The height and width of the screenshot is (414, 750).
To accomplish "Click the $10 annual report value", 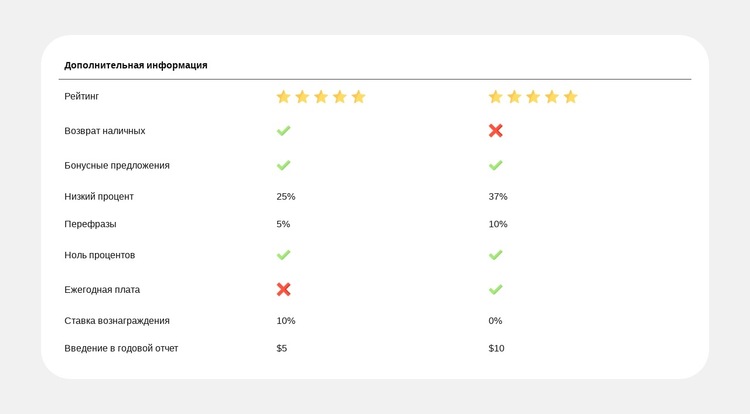I will pyautogui.click(x=496, y=348).
